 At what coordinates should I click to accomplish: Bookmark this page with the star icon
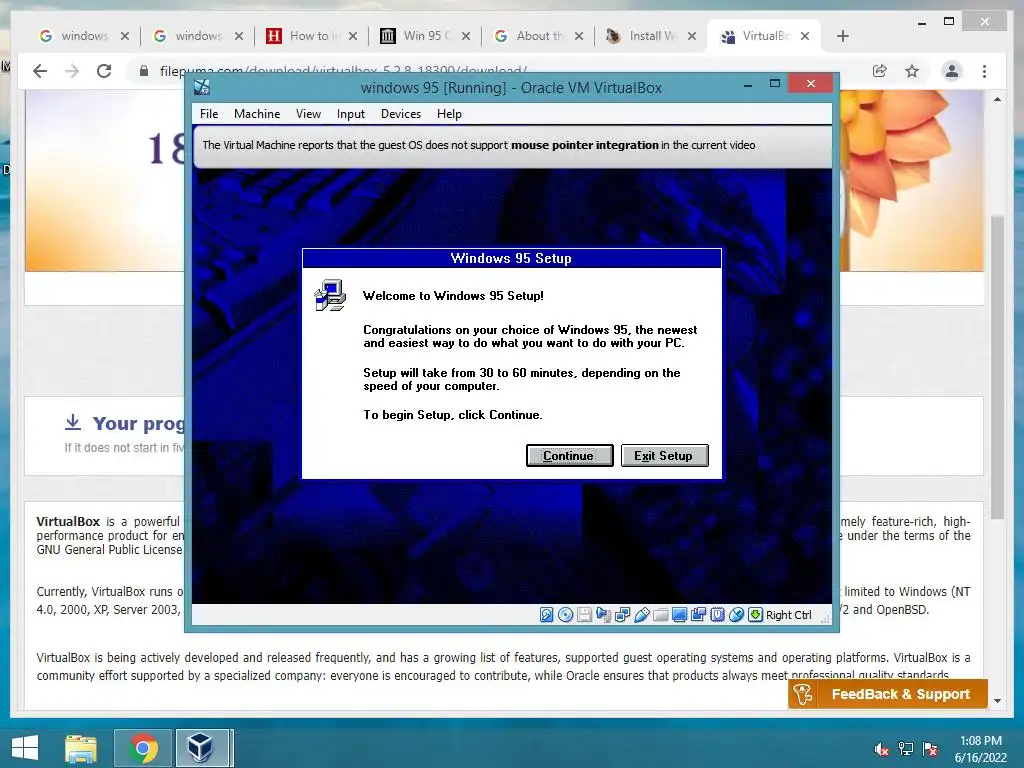pyautogui.click(x=912, y=71)
